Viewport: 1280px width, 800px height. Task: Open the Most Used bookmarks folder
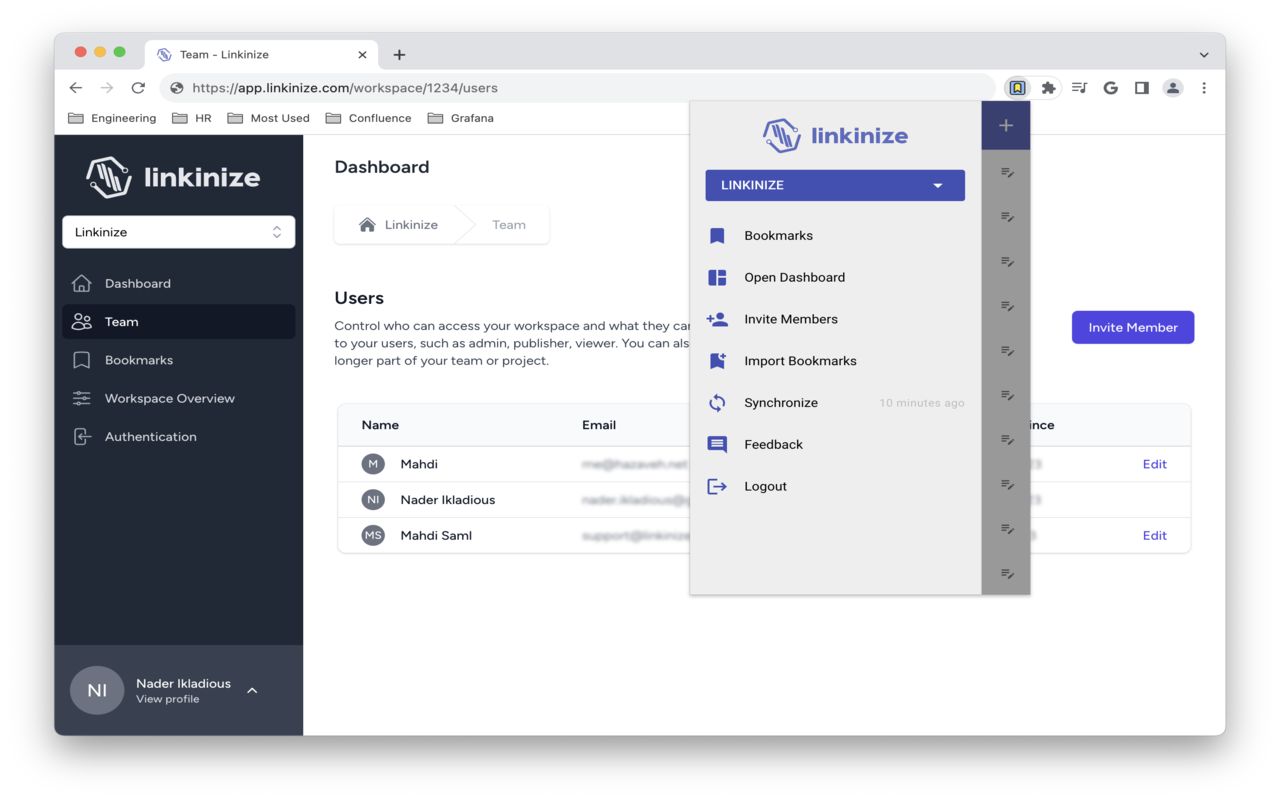click(x=269, y=118)
